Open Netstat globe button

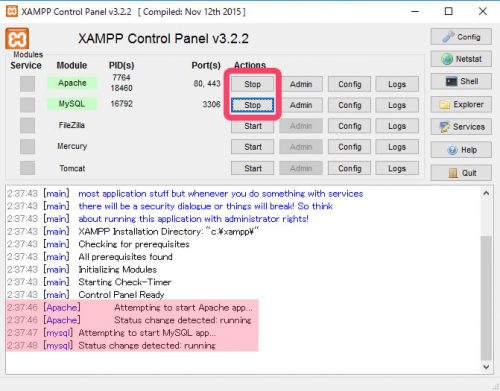[461, 59]
